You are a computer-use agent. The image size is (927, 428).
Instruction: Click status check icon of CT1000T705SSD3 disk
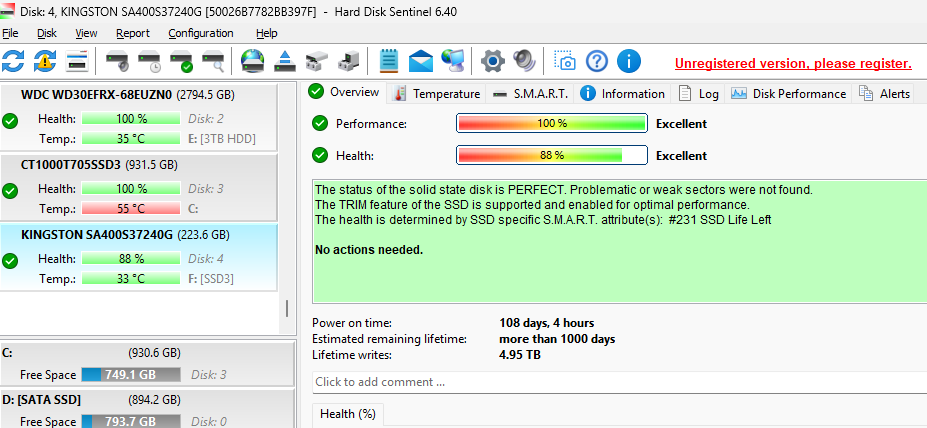[9, 191]
